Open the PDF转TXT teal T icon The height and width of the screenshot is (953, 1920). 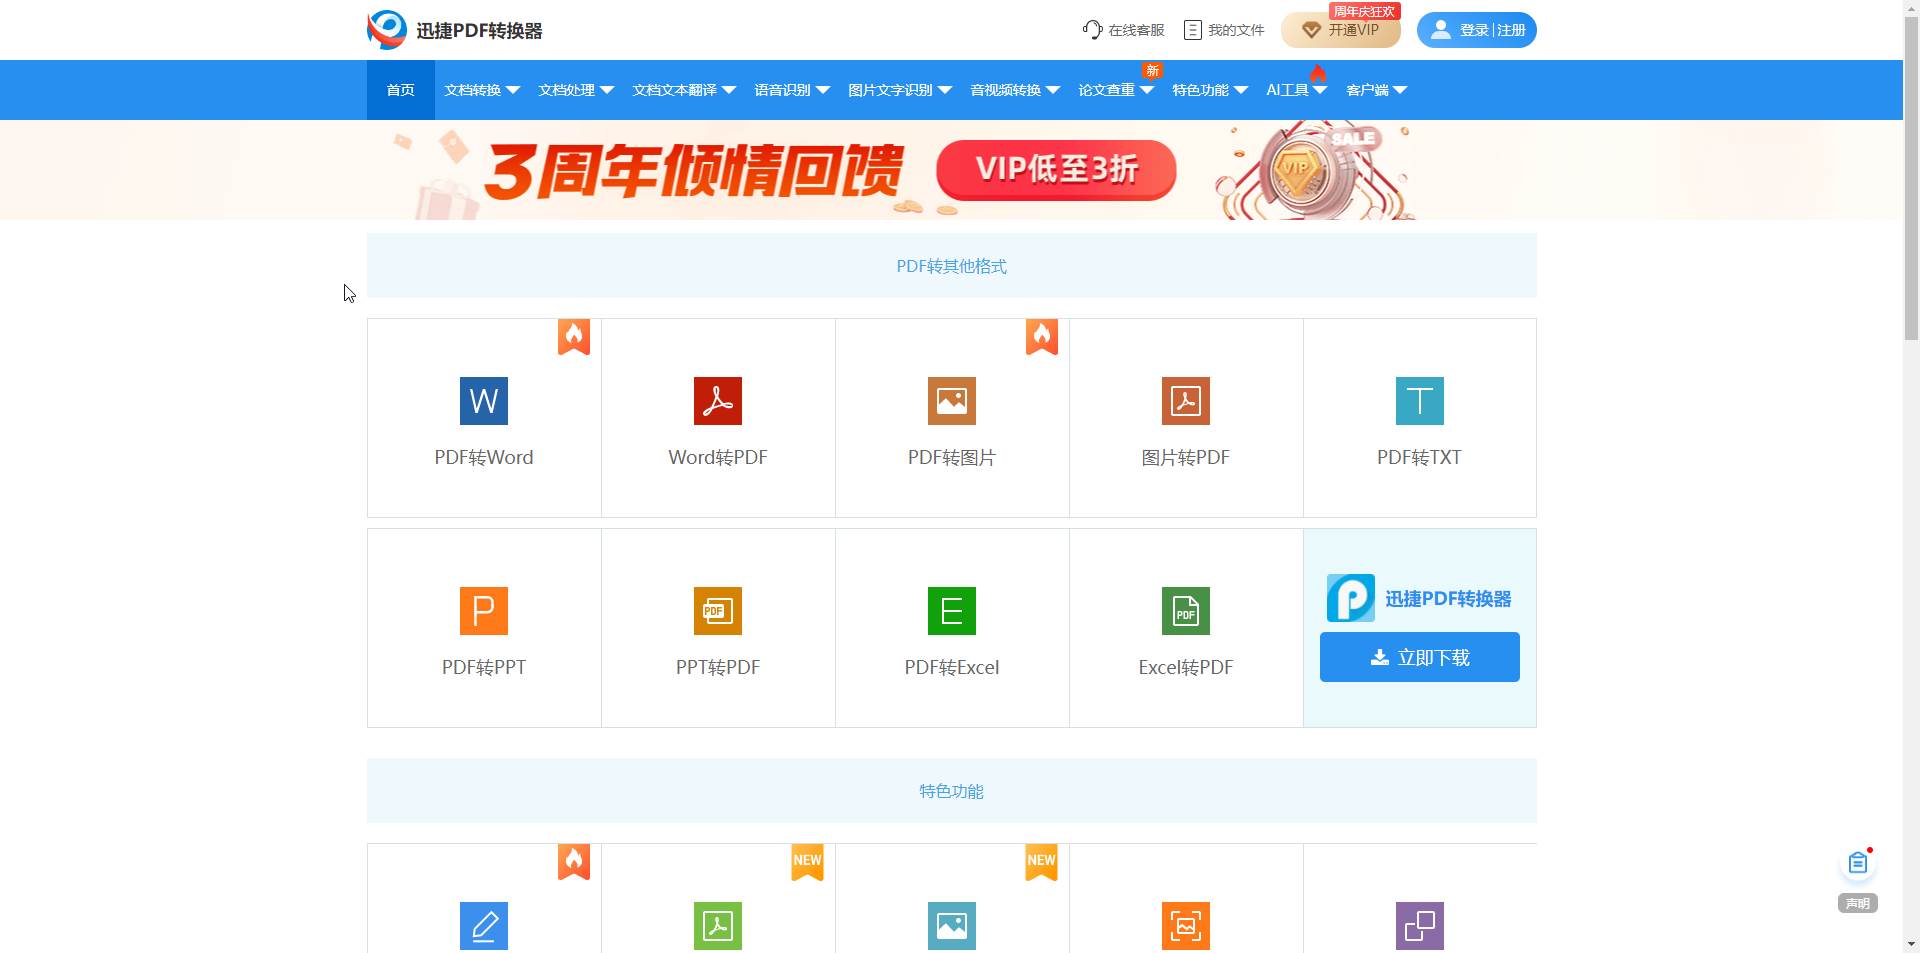coord(1420,401)
